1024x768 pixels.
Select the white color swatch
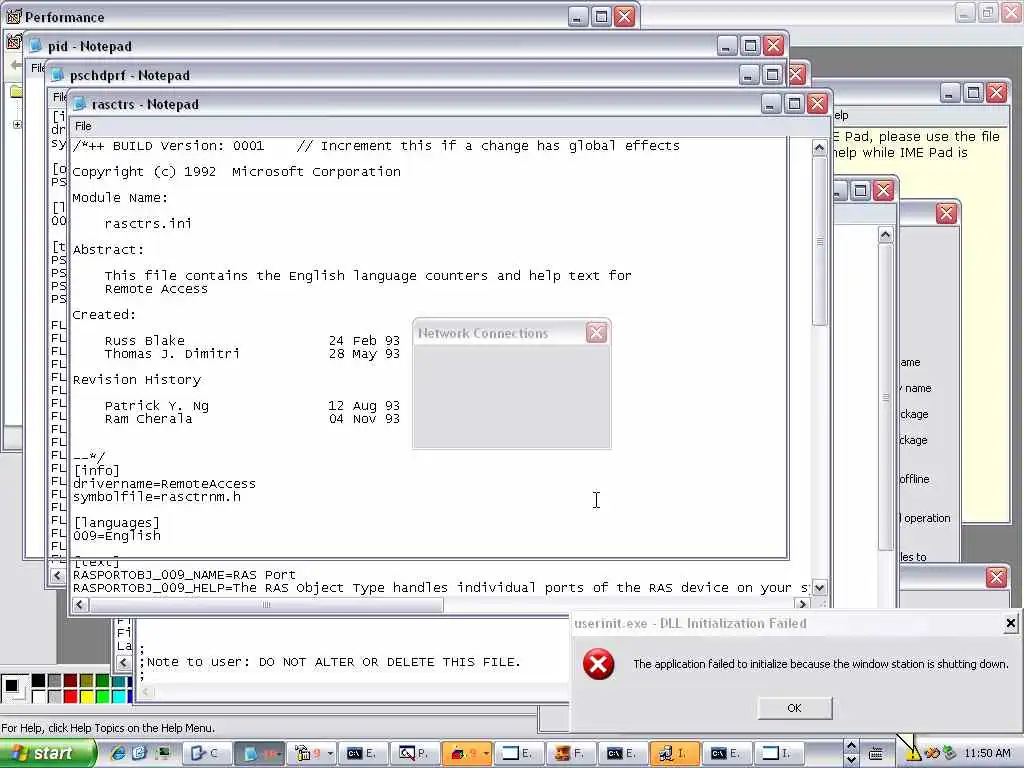(x=39, y=697)
